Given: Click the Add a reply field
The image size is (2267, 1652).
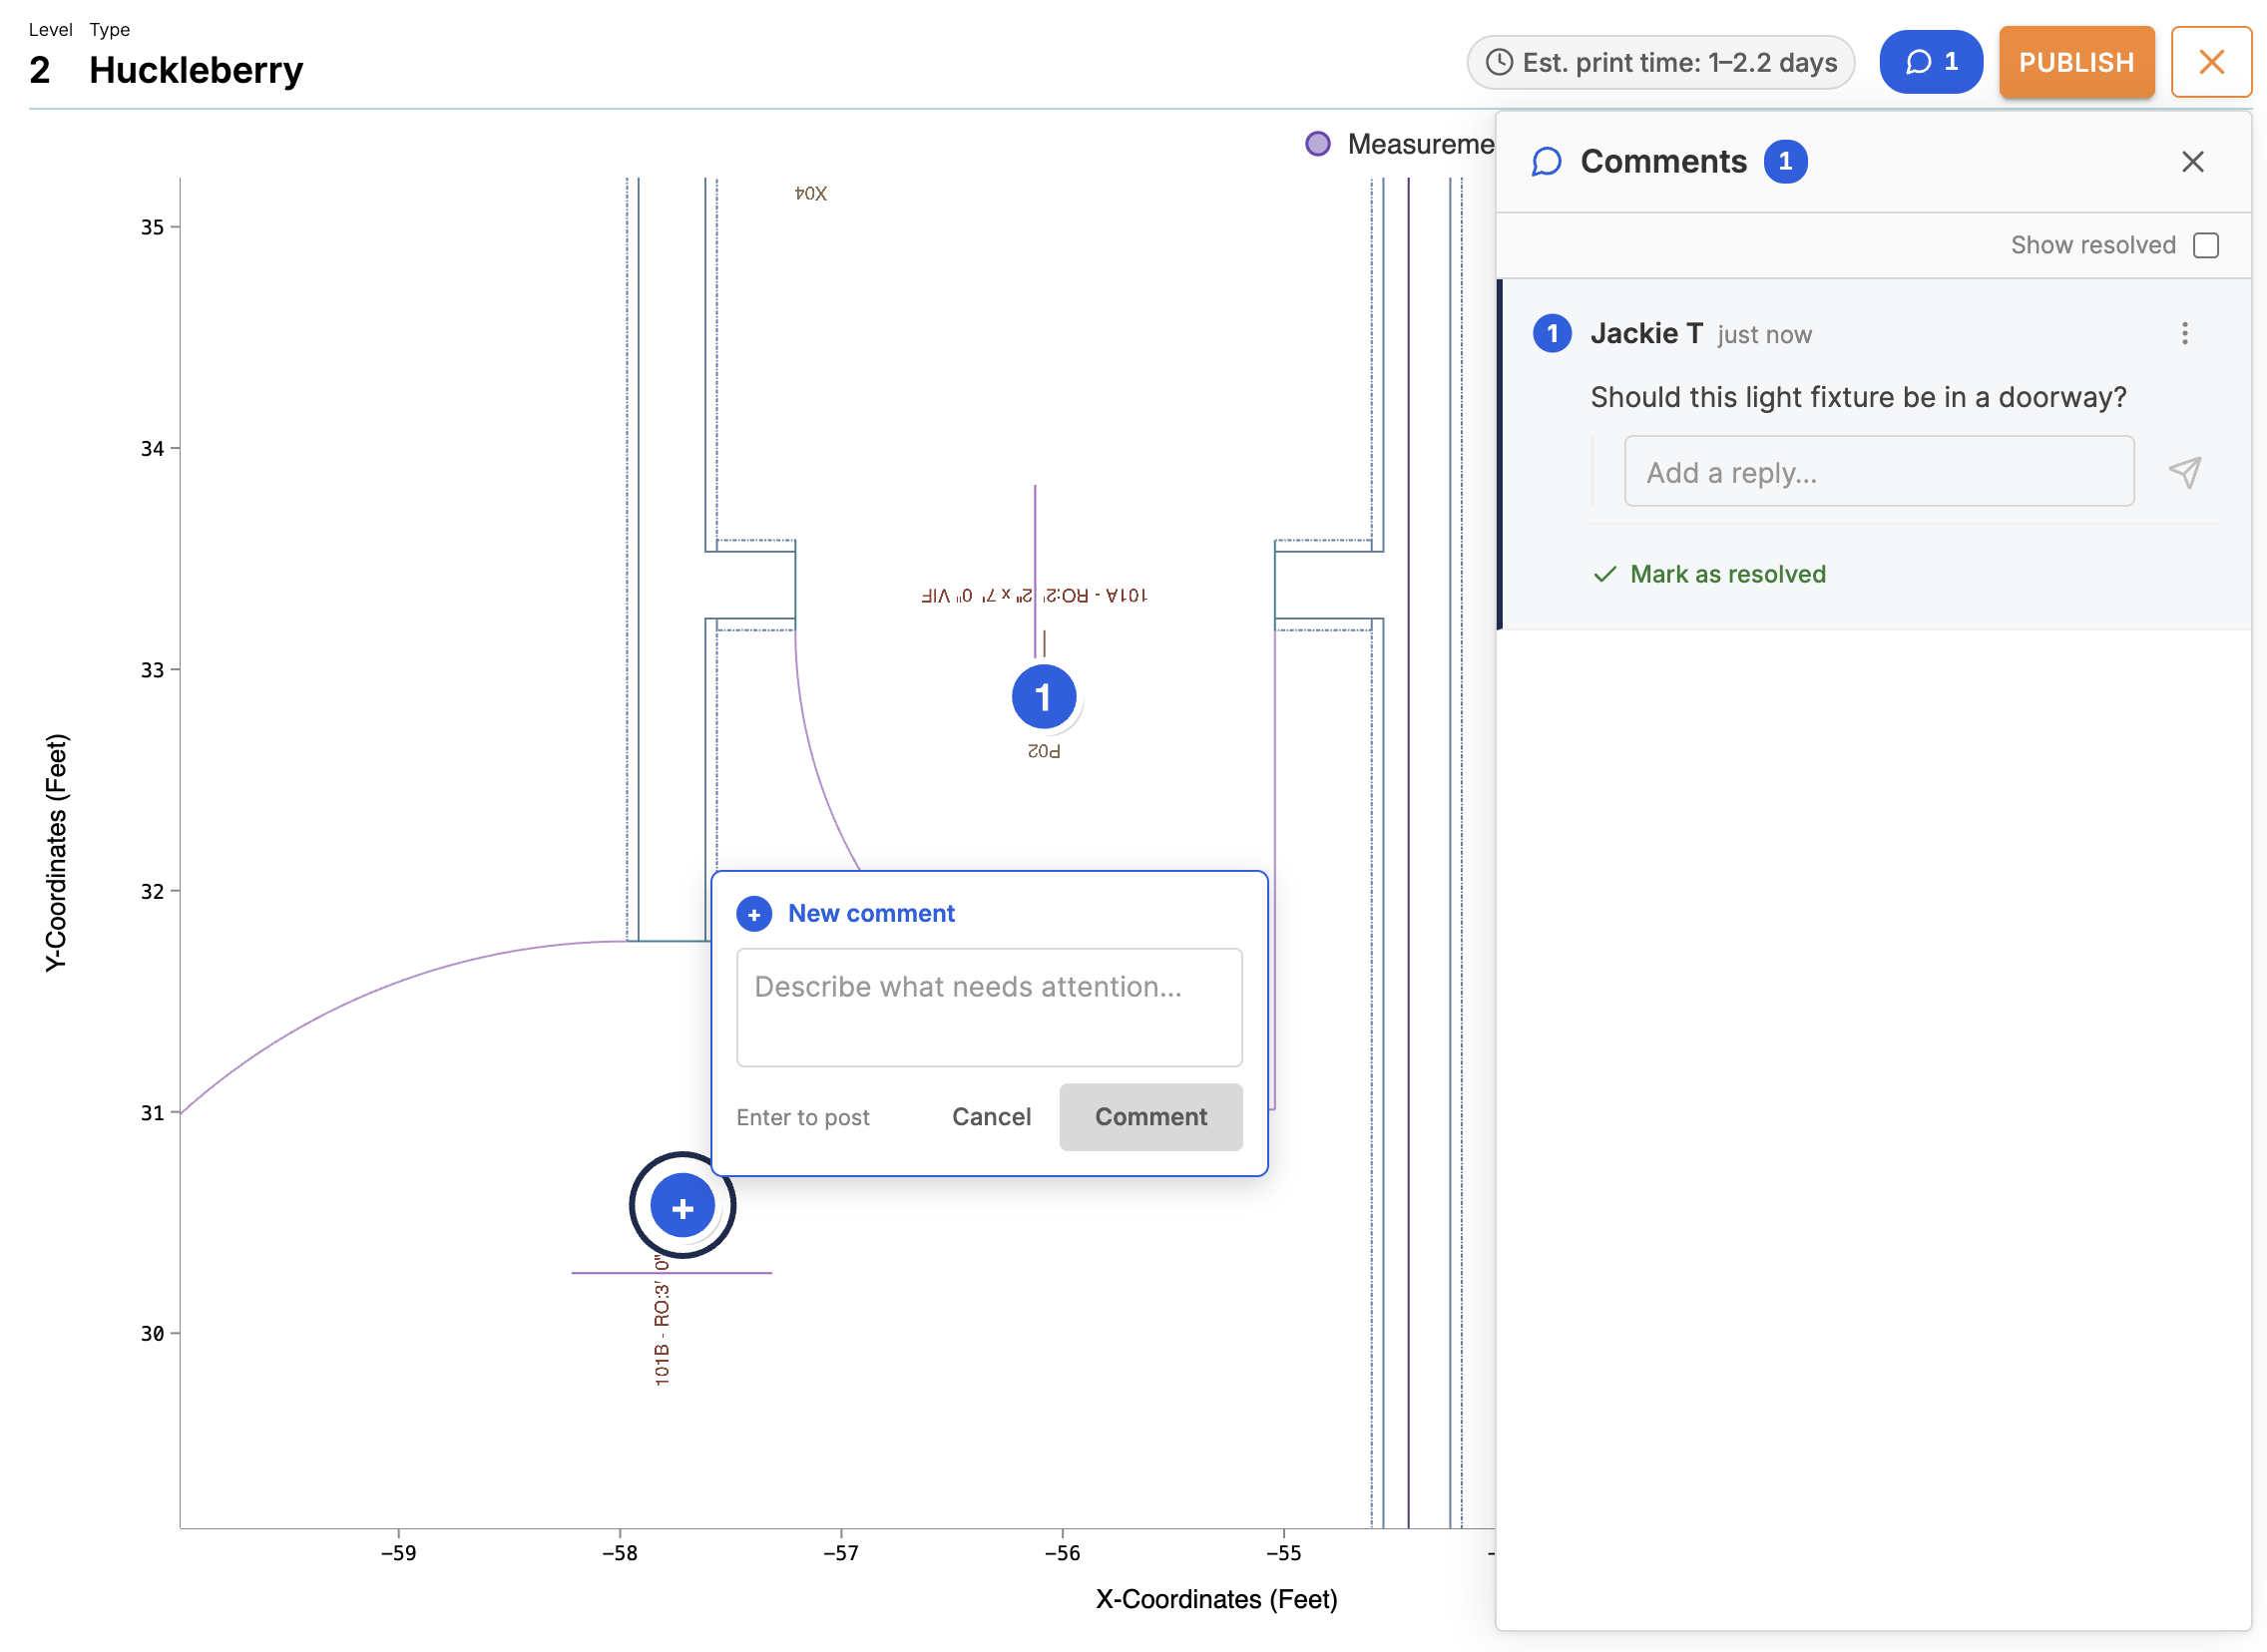Looking at the screenshot, I should pos(1878,471).
